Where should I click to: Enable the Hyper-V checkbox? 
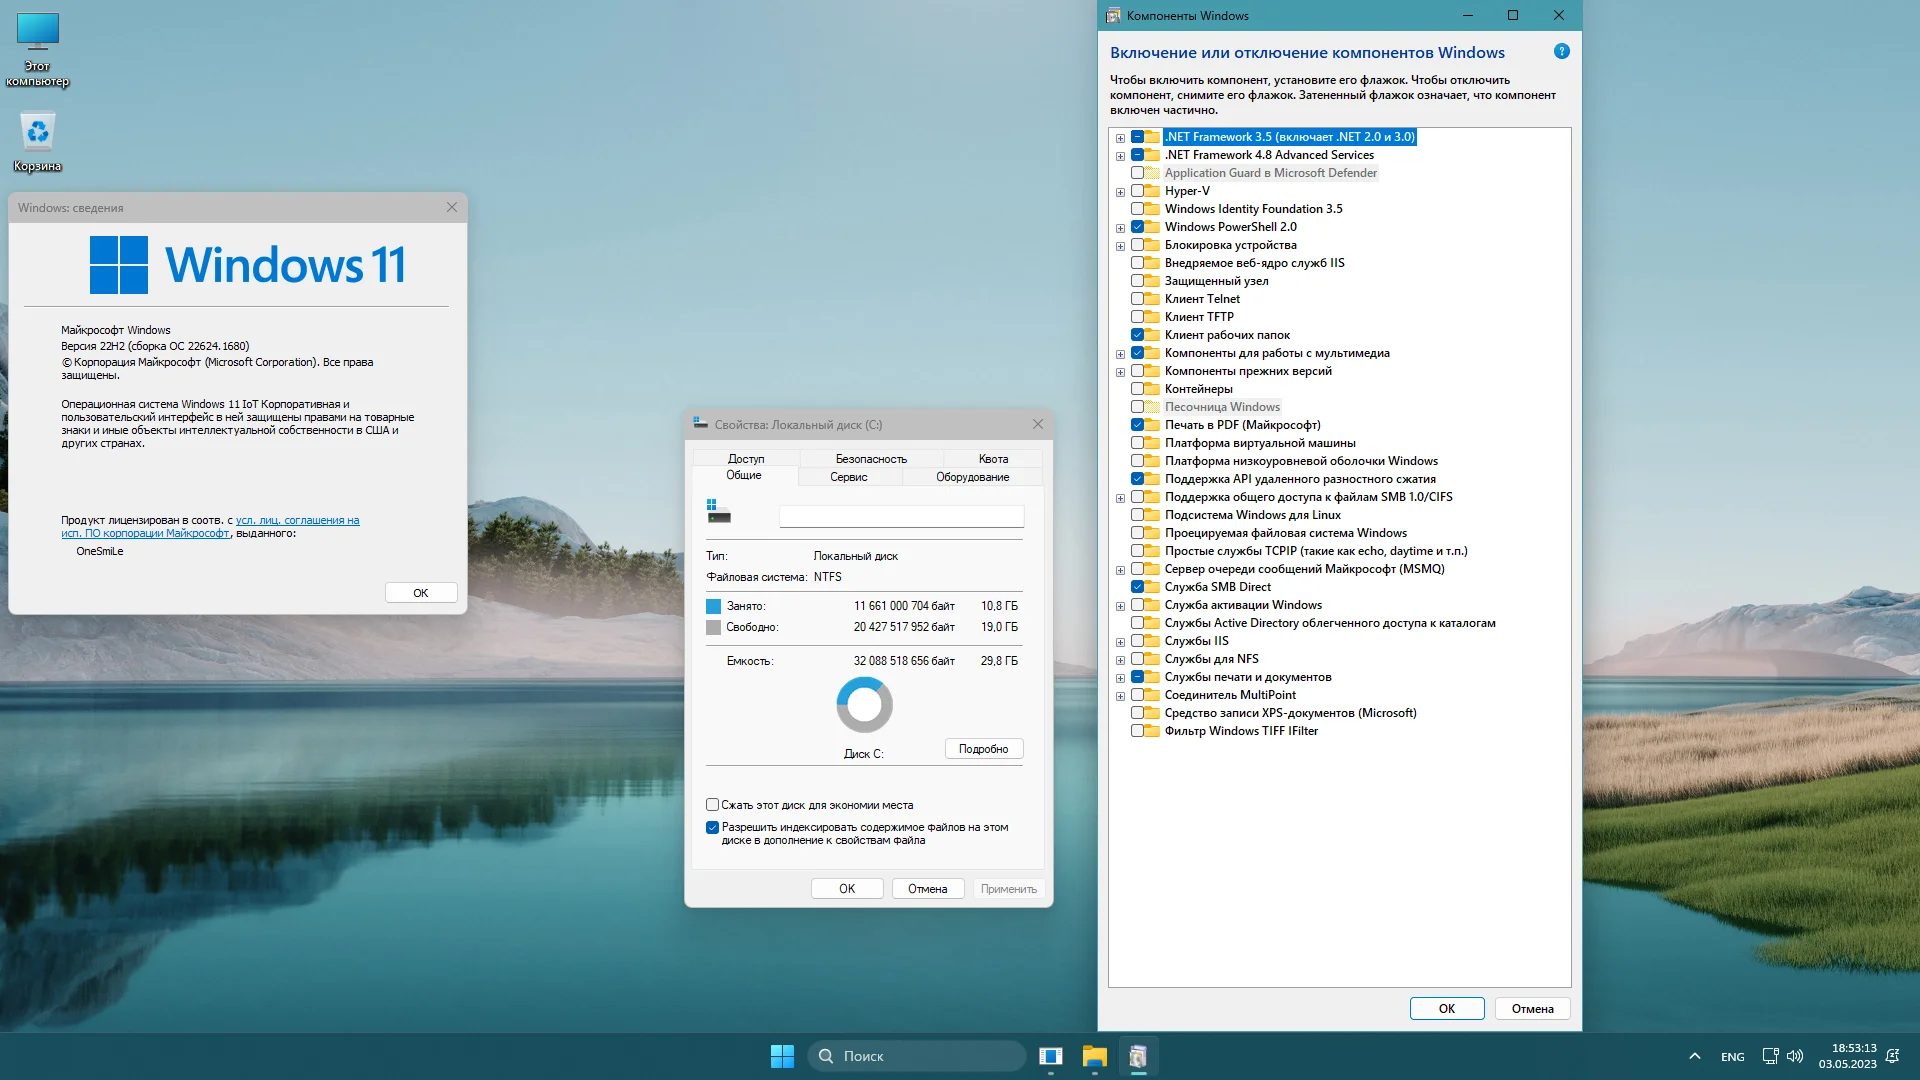(1137, 191)
